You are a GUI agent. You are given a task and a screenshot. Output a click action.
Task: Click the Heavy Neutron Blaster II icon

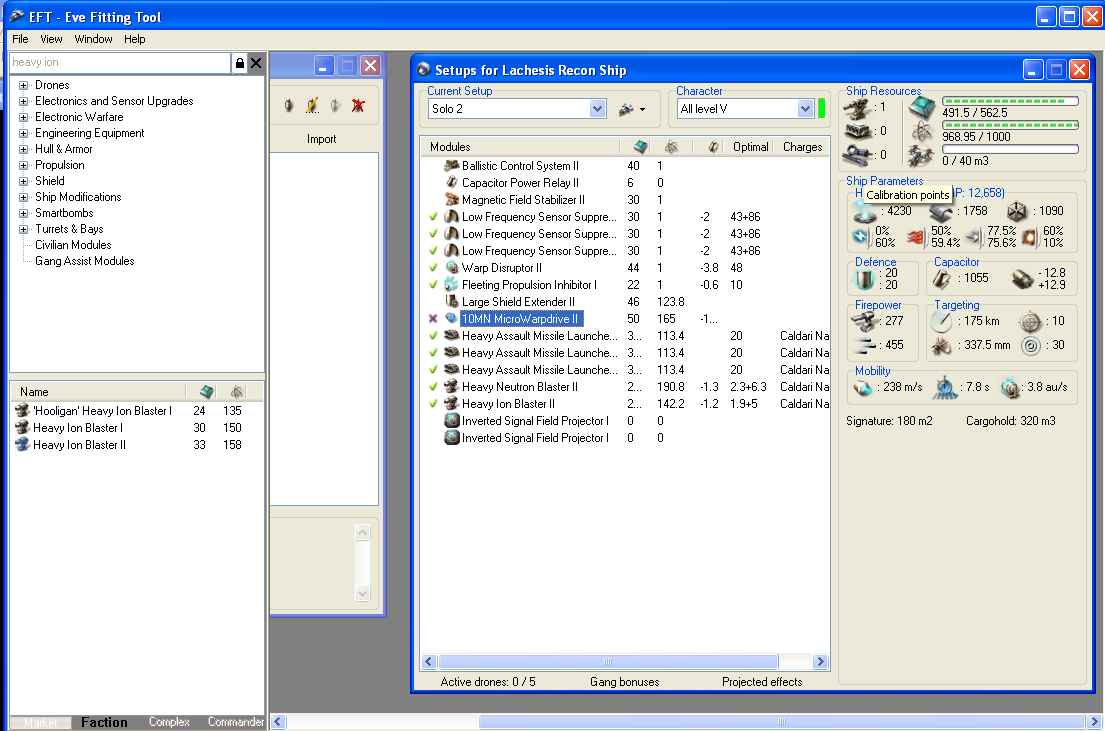[x=452, y=387]
